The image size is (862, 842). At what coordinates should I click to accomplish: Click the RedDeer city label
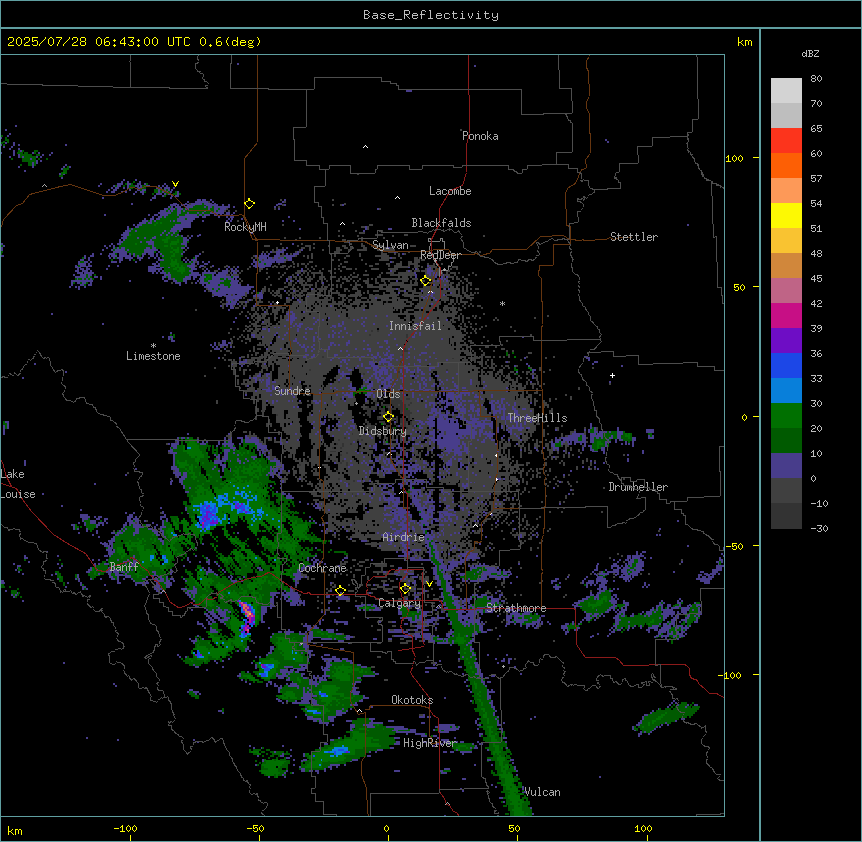440,255
